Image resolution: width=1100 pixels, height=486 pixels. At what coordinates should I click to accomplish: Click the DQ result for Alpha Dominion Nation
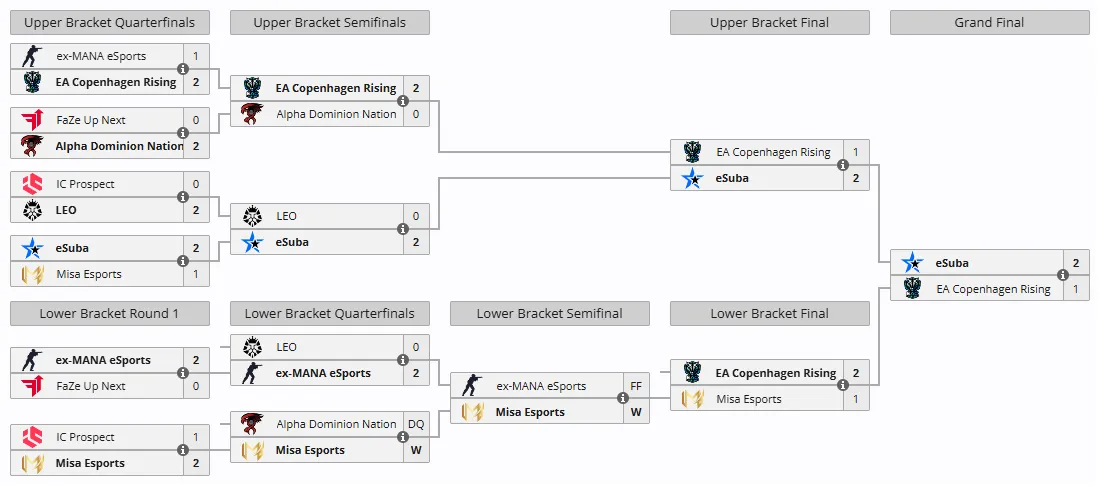(x=416, y=424)
